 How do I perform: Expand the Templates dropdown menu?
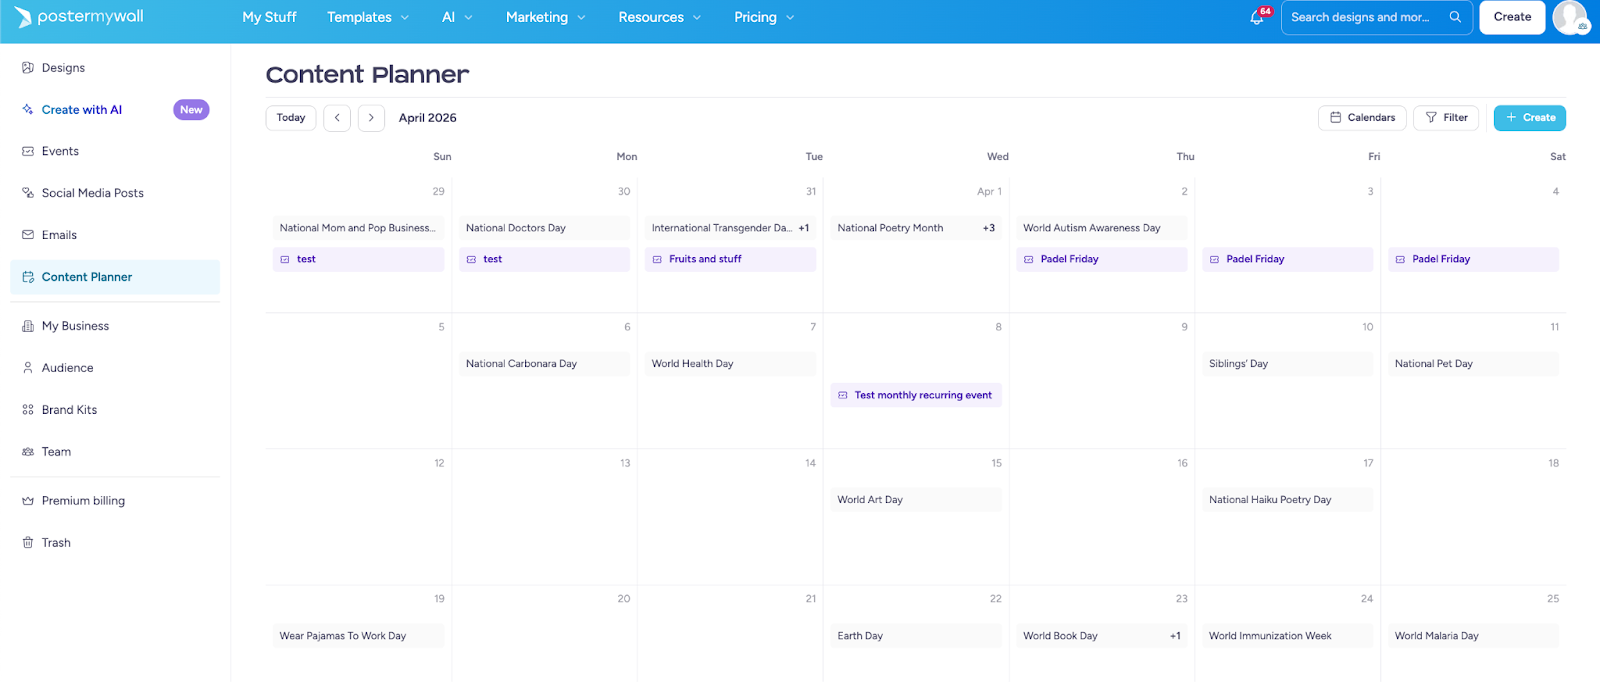(x=368, y=17)
